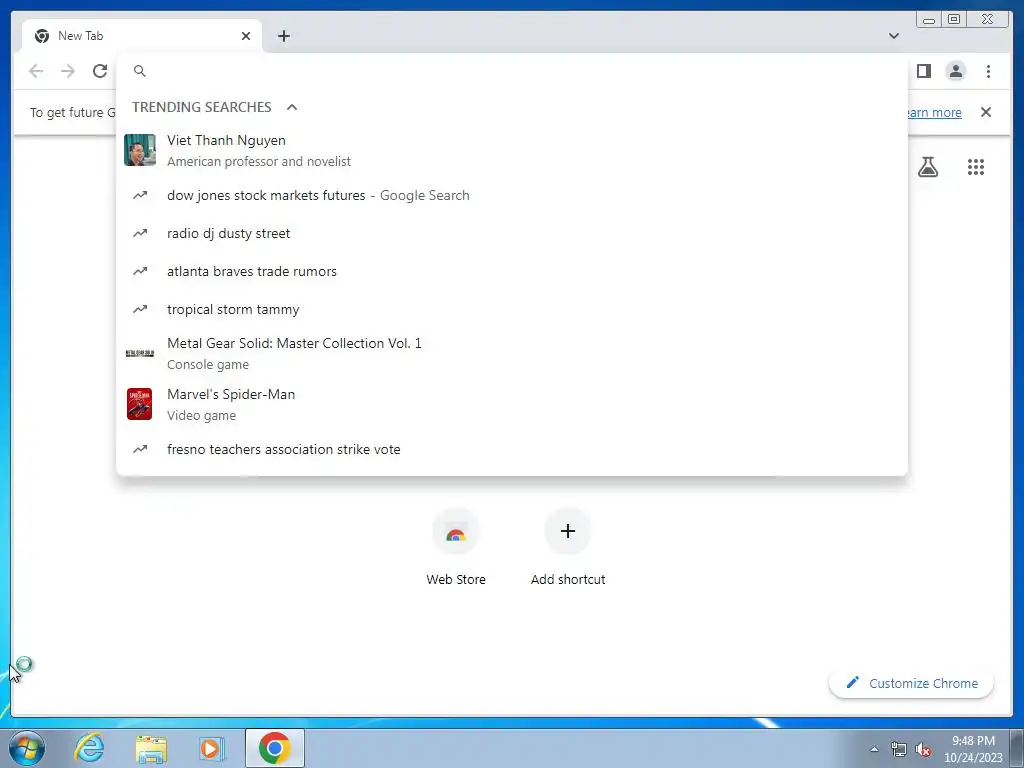Open Marvel's Spider-Man suggestion
This screenshot has width=1024, height=768.
(511, 404)
